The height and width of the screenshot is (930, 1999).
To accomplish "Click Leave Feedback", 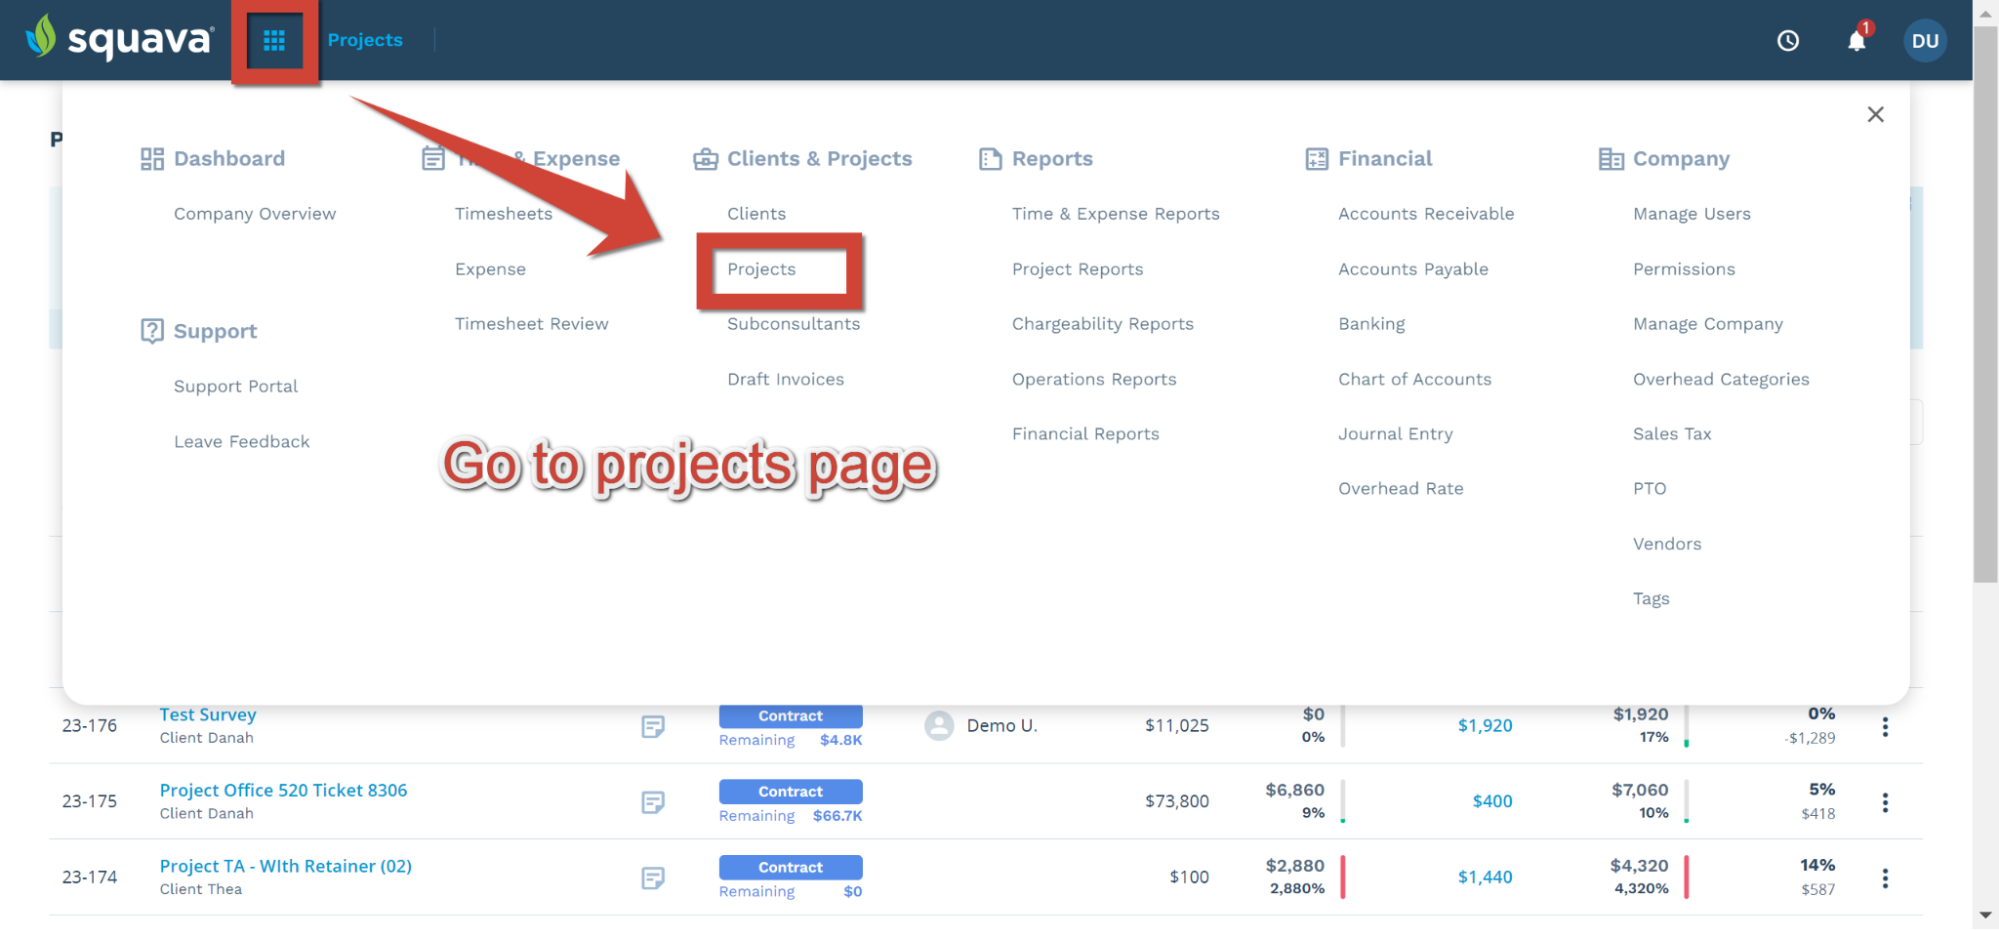I will pyautogui.click(x=241, y=441).
